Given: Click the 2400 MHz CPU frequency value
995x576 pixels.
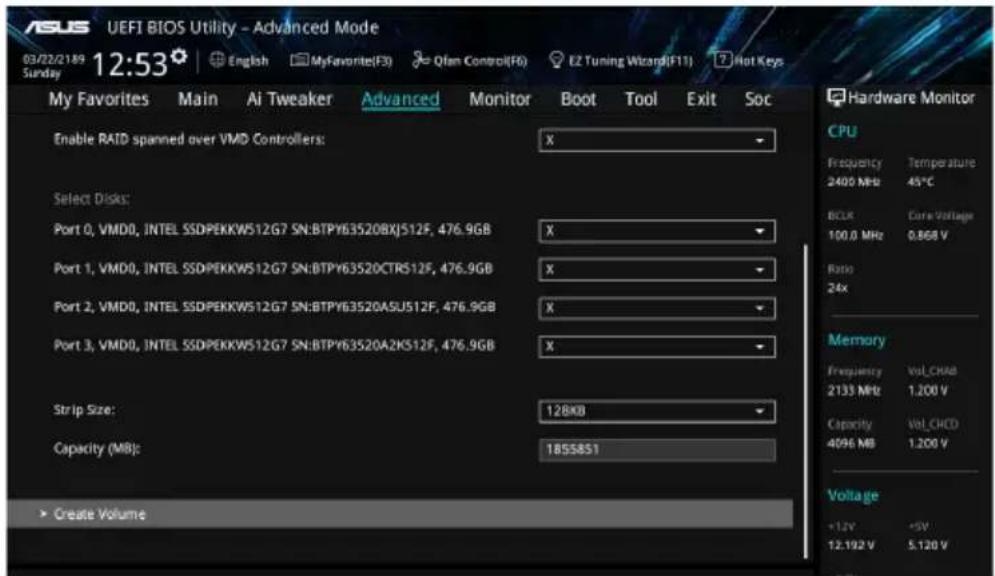Looking at the screenshot, I should (x=853, y=182).
